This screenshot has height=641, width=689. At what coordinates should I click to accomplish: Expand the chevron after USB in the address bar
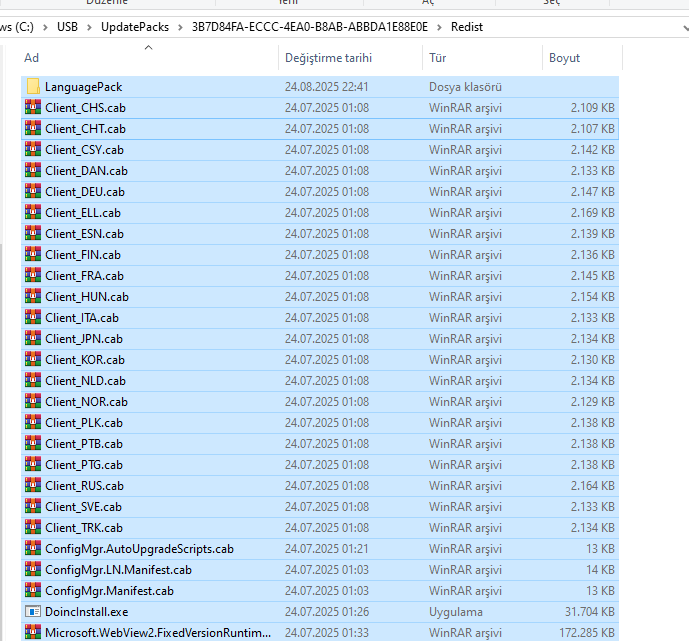(x=89, y=27)
